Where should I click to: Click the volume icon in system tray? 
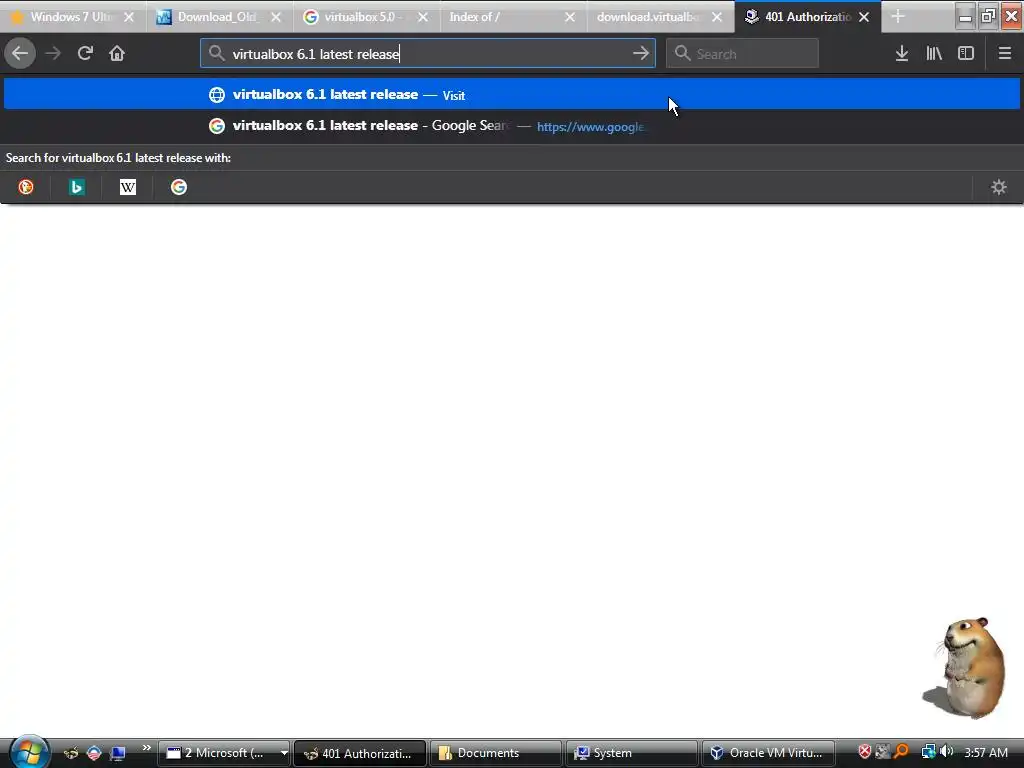[x=946, y=752]
